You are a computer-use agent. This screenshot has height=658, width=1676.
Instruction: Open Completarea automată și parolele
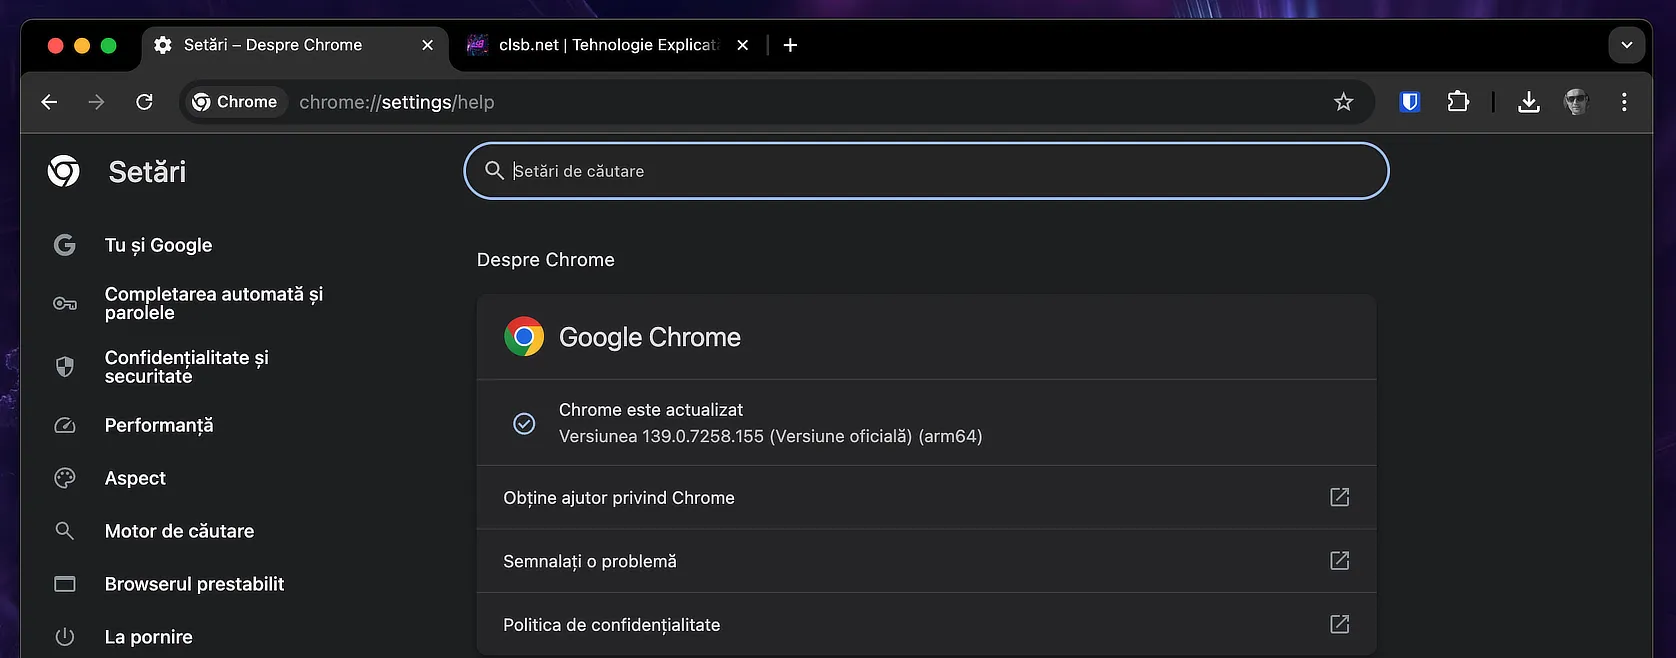pyautogui.click(x=214, y=303)
